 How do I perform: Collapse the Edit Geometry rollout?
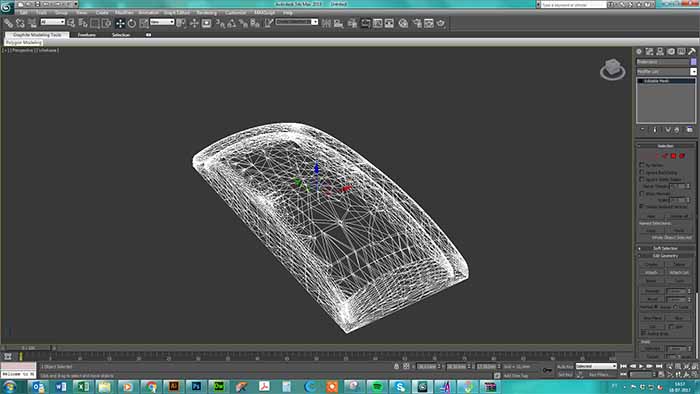click(x=665, y=256)
